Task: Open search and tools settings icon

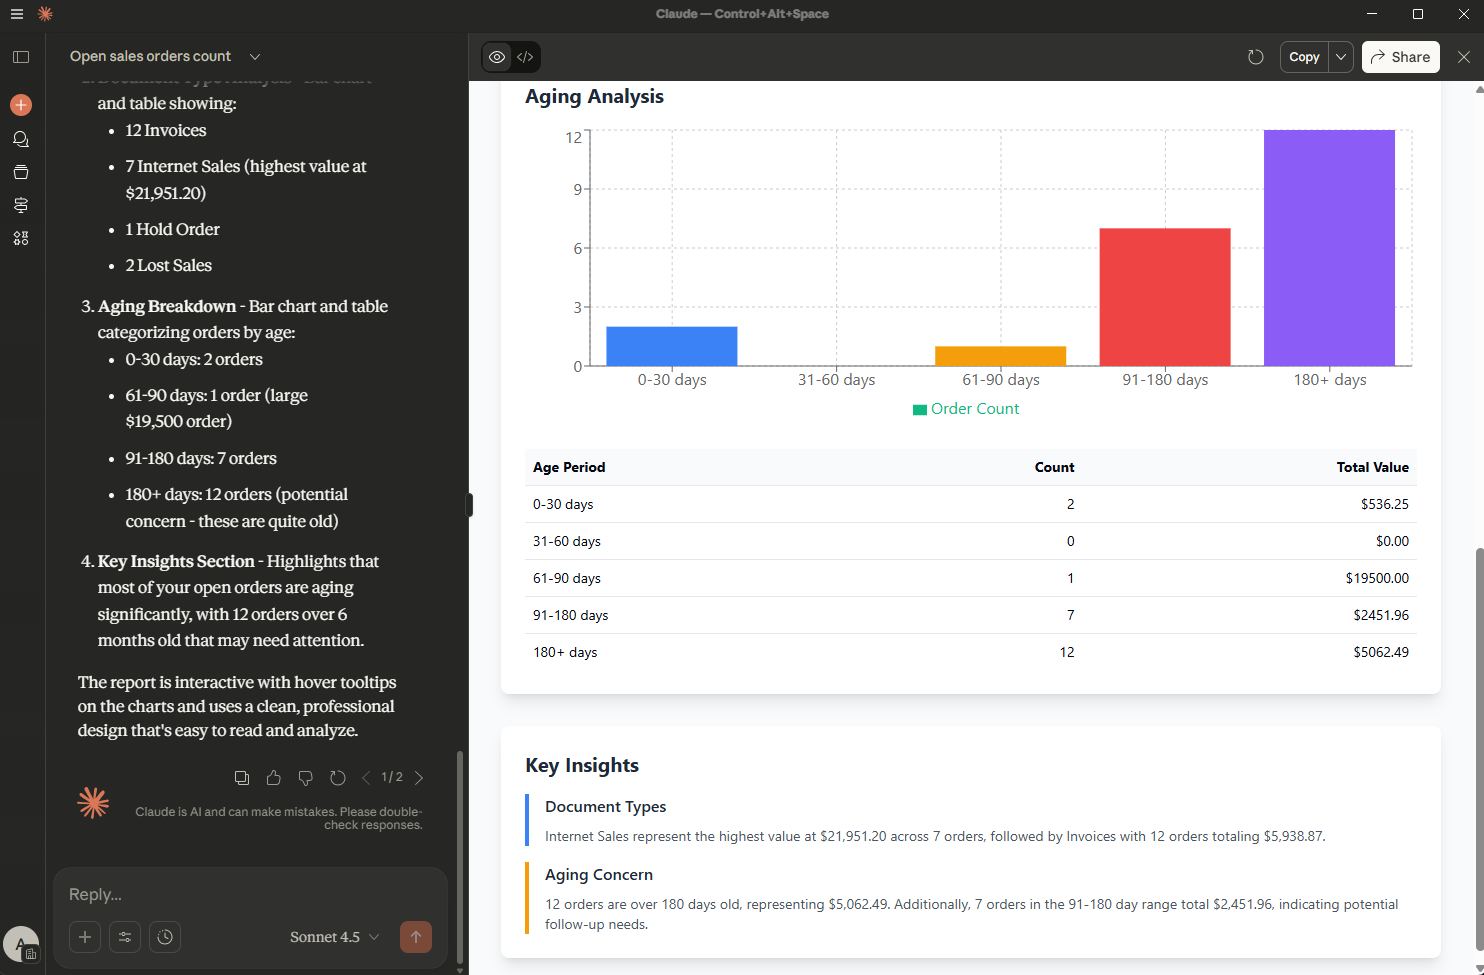Action: tap(125, 937)
